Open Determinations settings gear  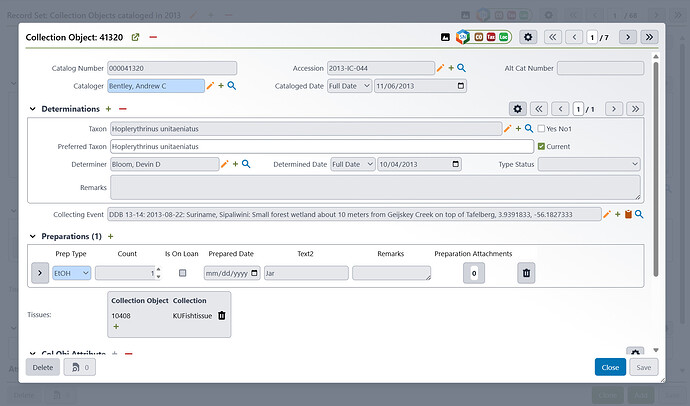coord(518,109)
